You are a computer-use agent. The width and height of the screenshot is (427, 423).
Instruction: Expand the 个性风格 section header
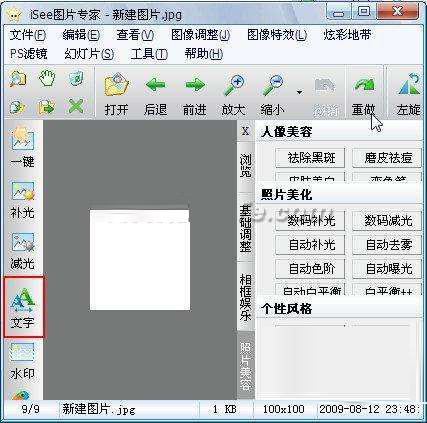(339, 308)
